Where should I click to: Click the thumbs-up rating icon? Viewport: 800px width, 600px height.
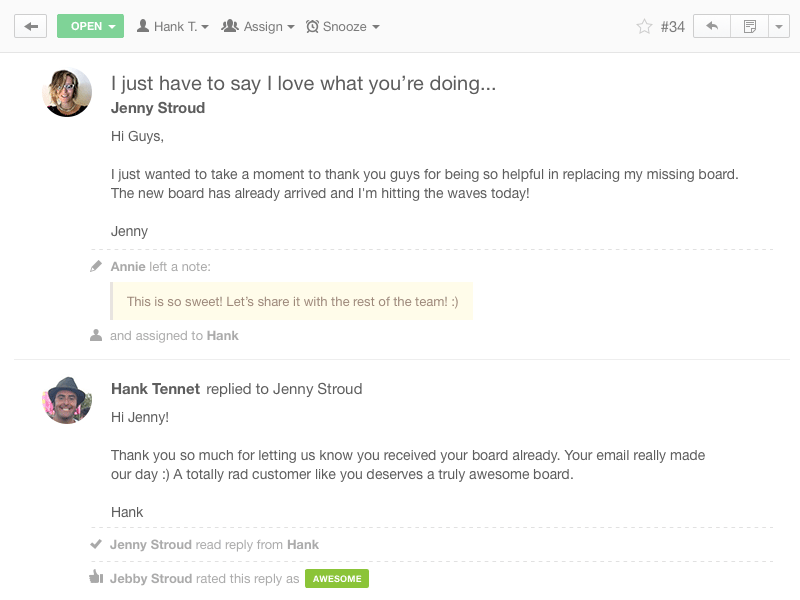pos(96,577)
